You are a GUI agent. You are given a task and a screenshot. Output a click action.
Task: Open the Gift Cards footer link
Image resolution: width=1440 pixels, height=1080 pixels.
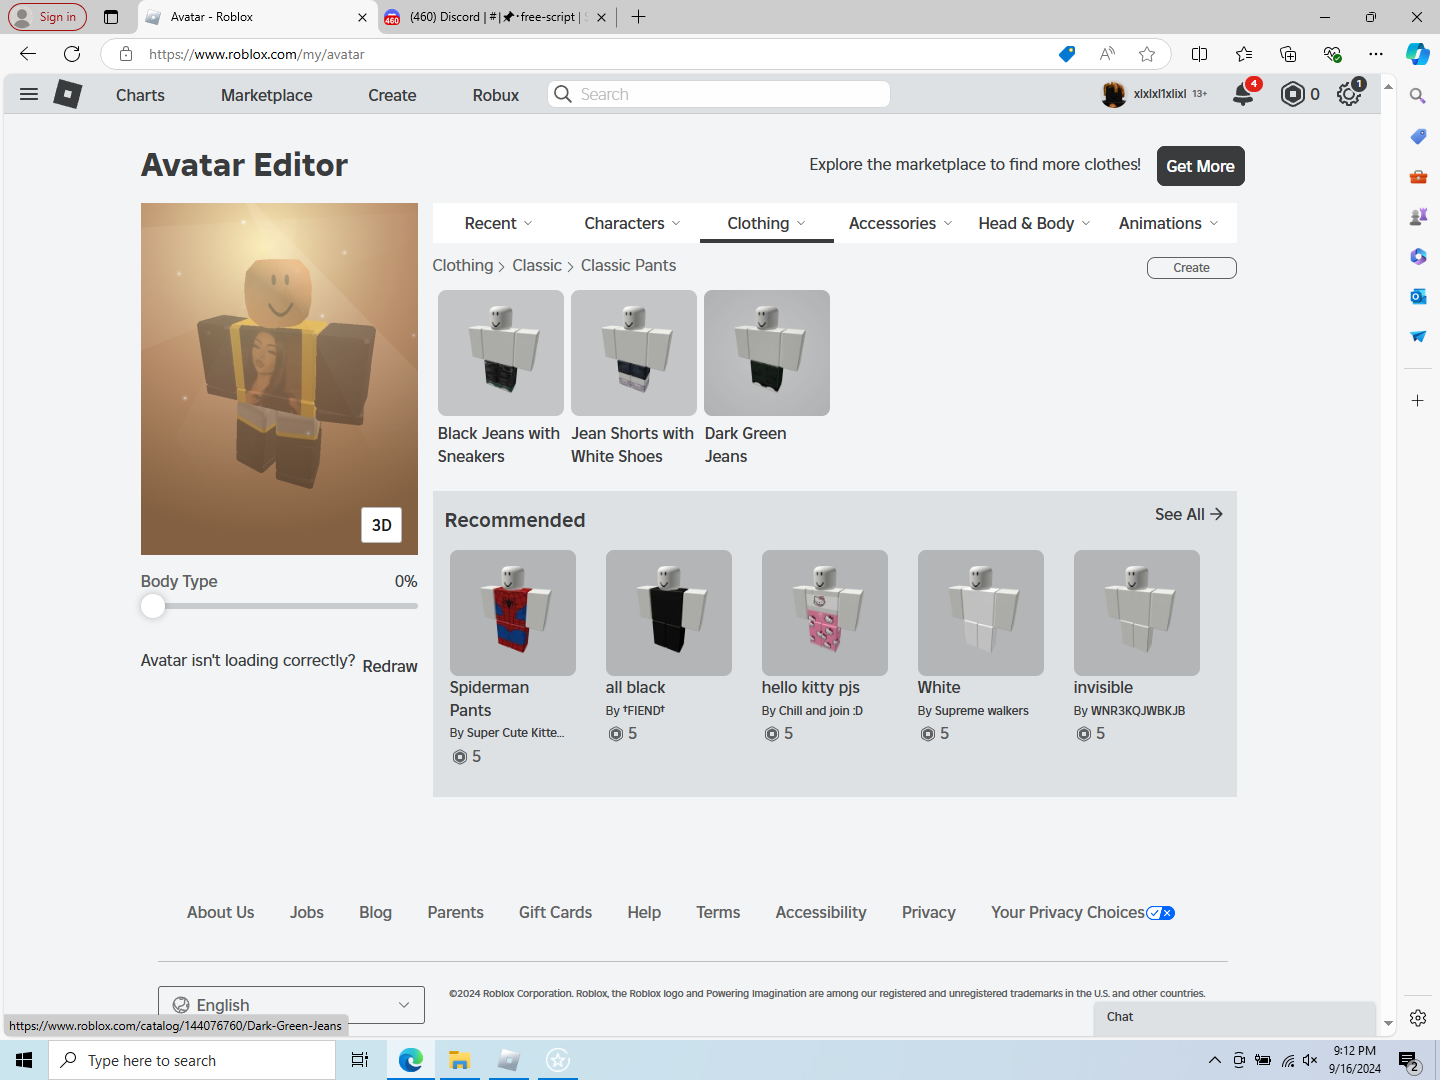tap(555, 912)
